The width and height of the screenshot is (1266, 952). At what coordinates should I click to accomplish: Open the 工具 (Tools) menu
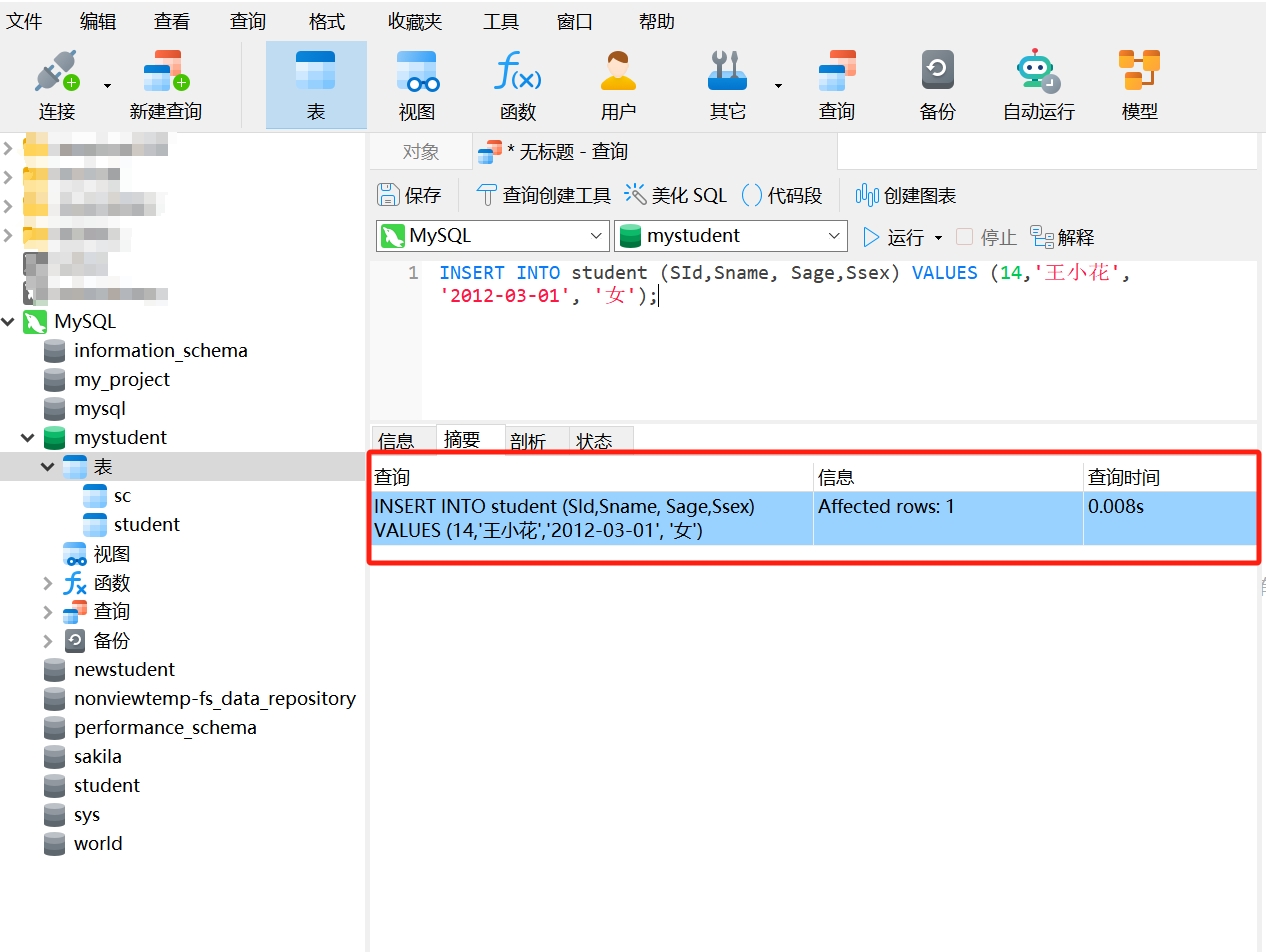pos(500,21)
